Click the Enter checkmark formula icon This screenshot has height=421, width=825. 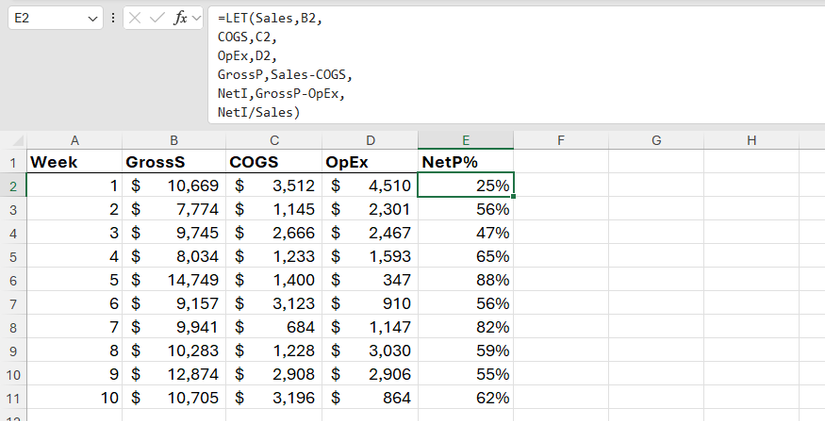click(157, 19)
